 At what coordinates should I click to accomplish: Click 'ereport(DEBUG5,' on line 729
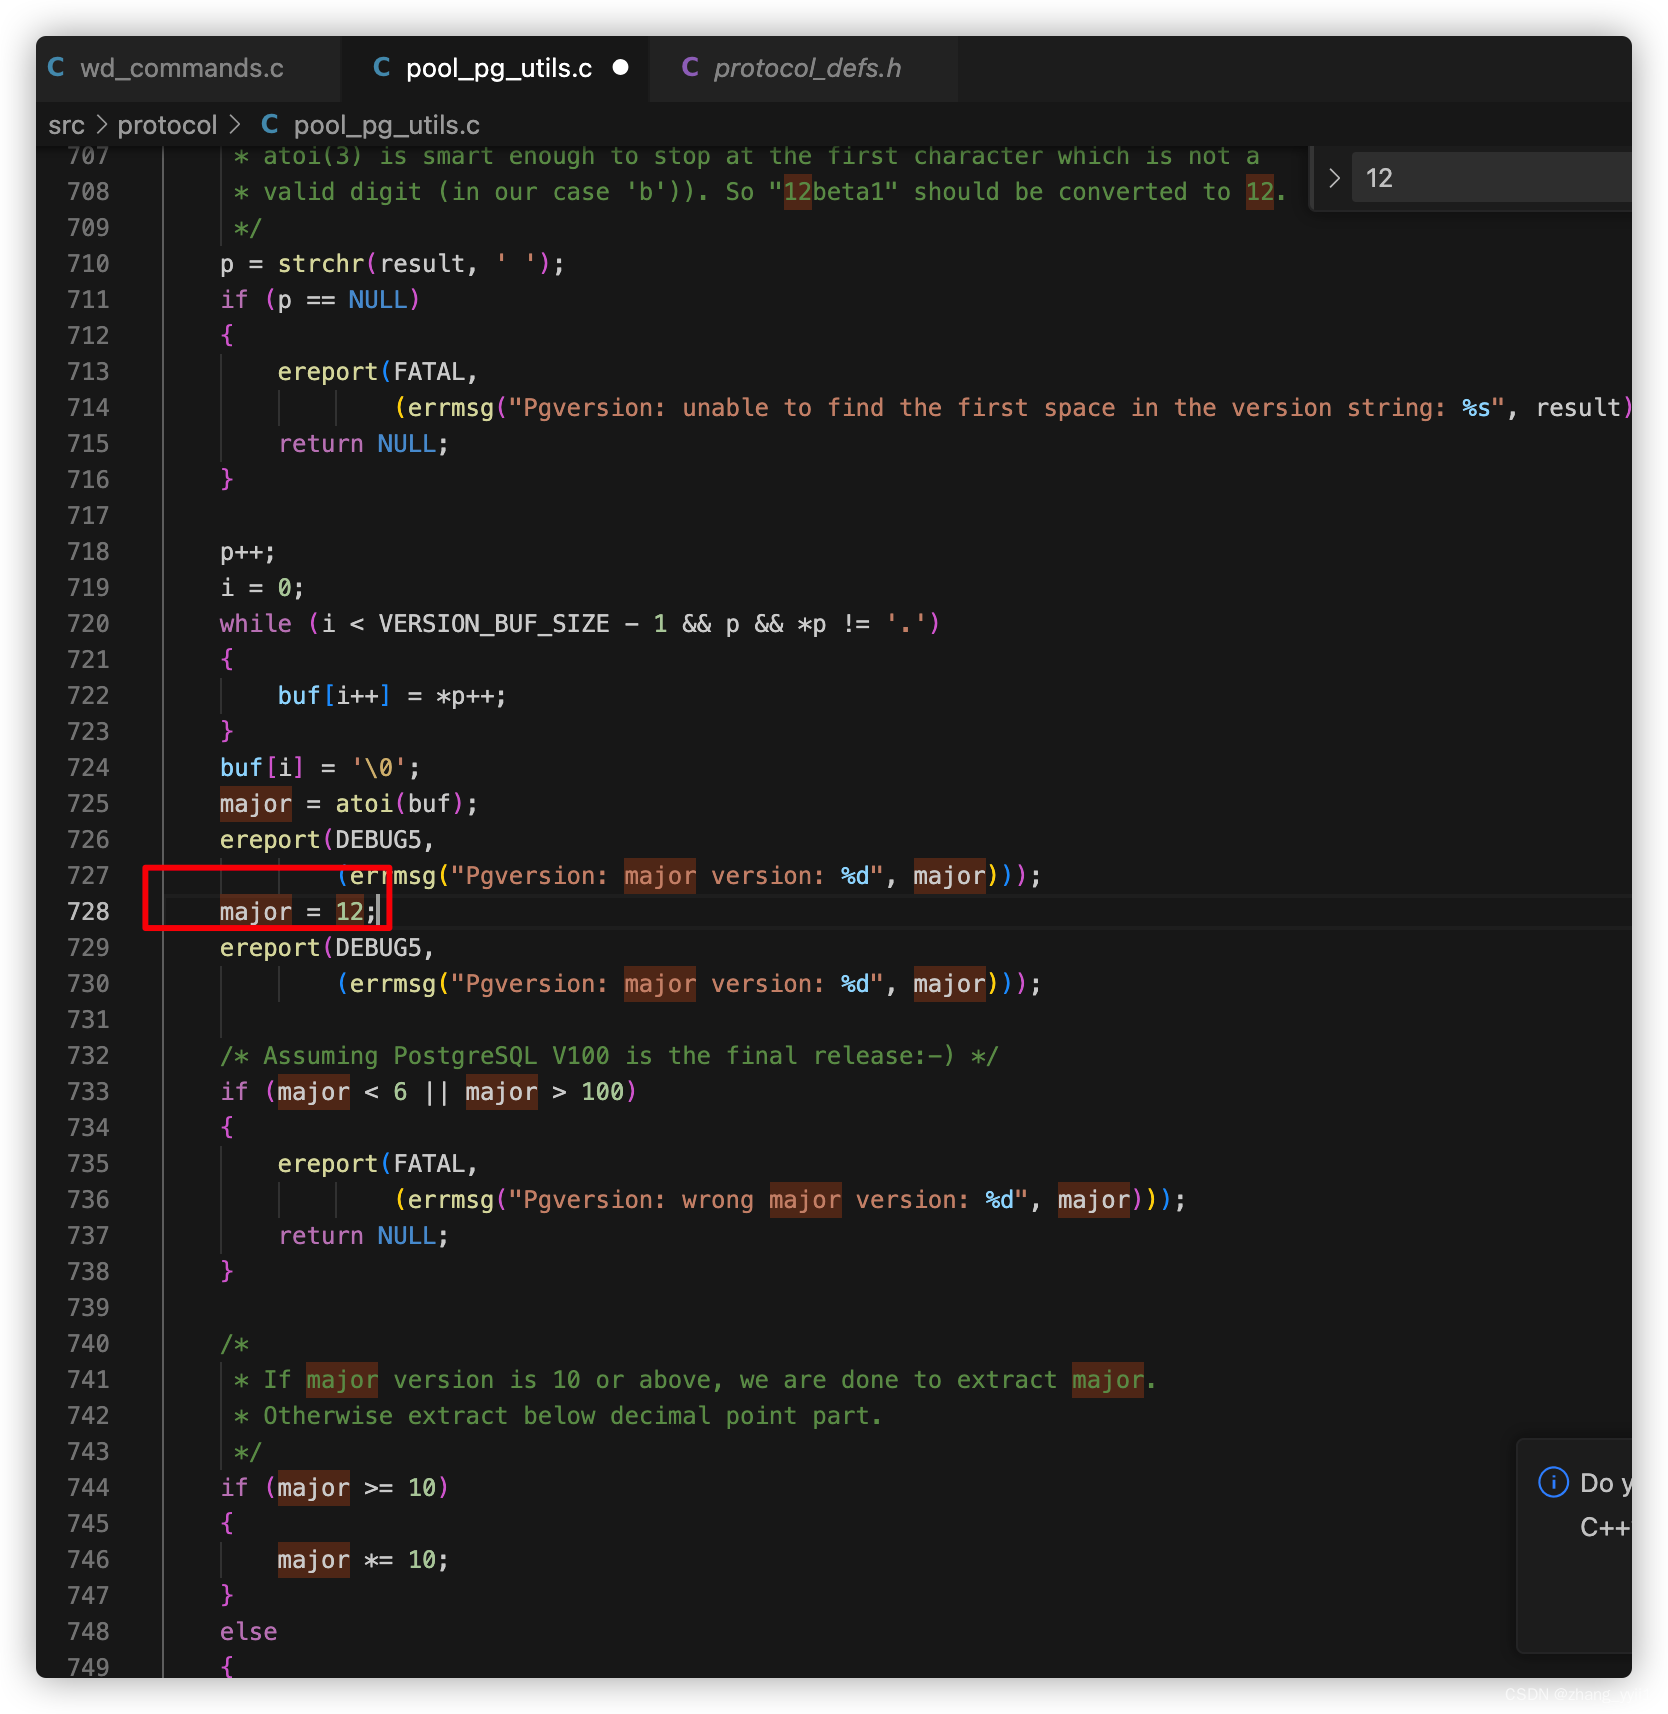point(326,947)
